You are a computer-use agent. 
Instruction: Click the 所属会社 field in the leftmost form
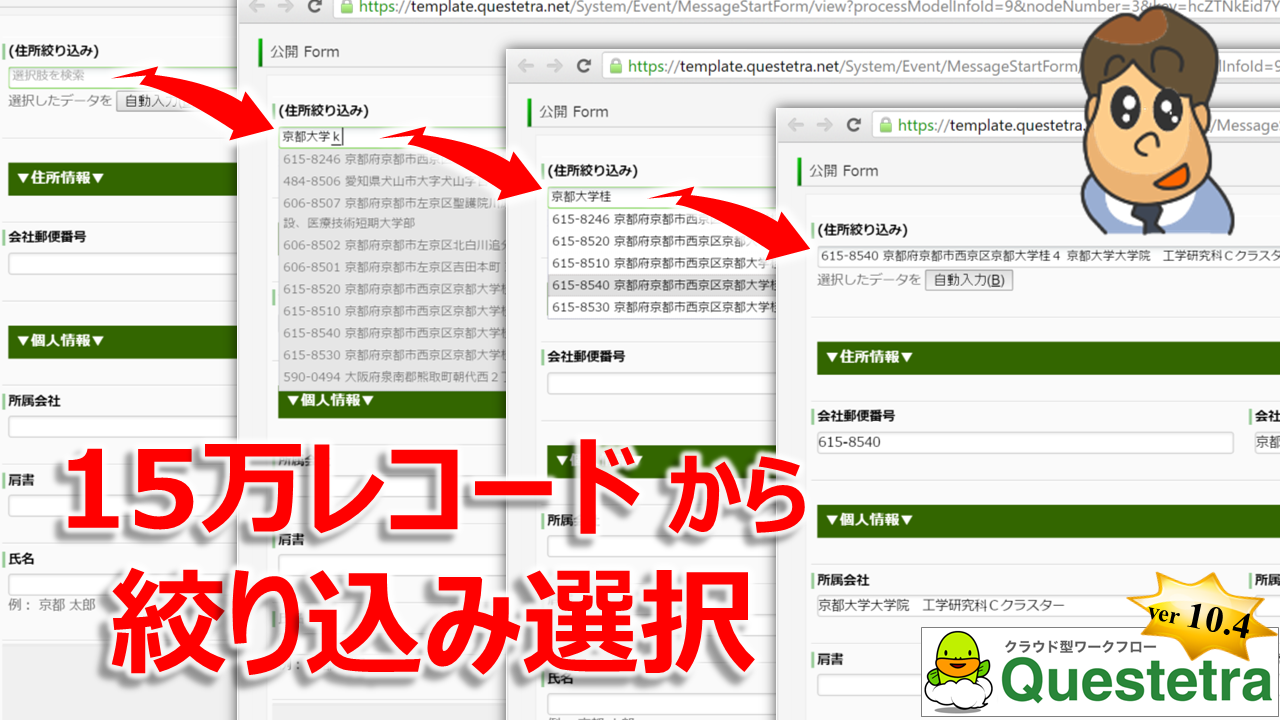pyautogui.click(x=122, y=427)
